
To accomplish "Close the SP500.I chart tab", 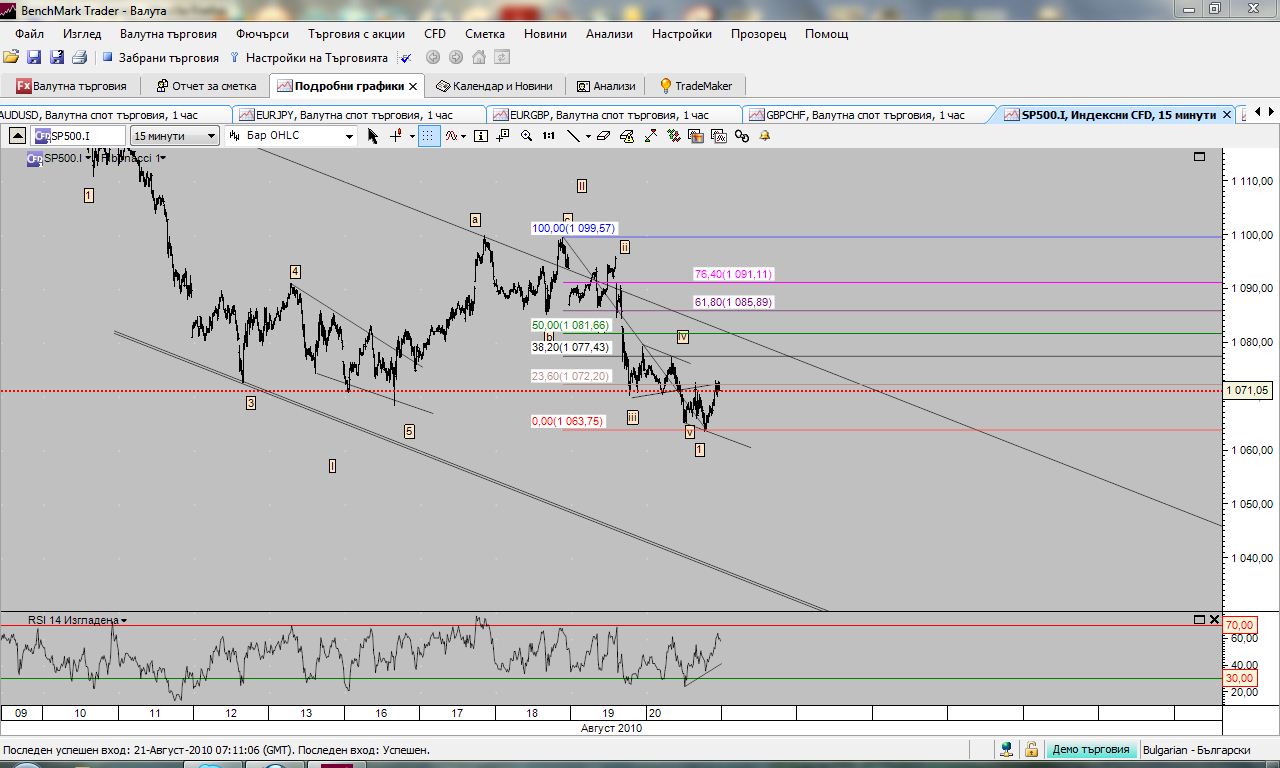I will [x=1227, y=115].
